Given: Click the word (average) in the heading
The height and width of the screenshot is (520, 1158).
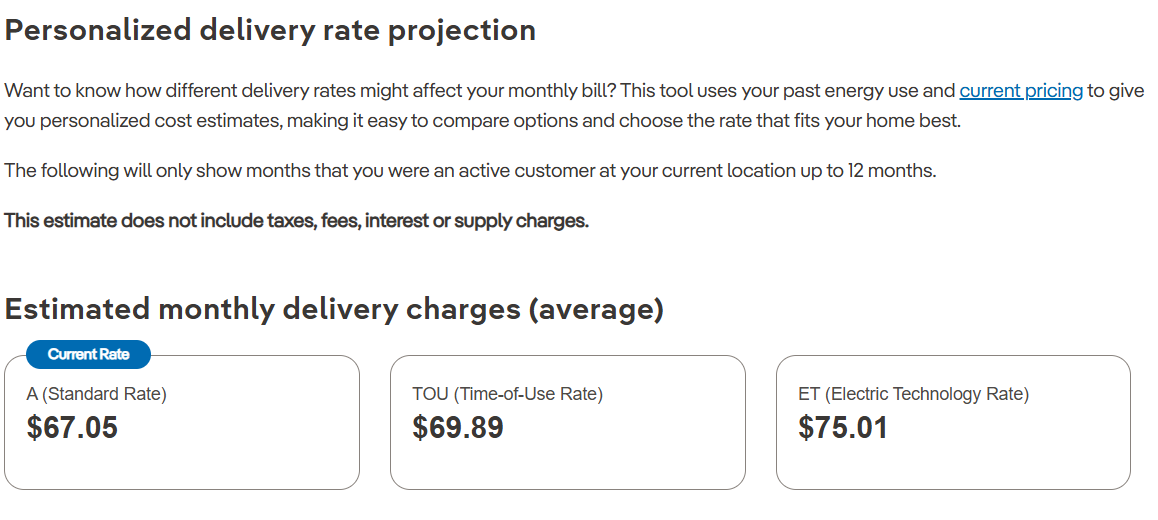Looking at the screenshot, I should [596, 309].
